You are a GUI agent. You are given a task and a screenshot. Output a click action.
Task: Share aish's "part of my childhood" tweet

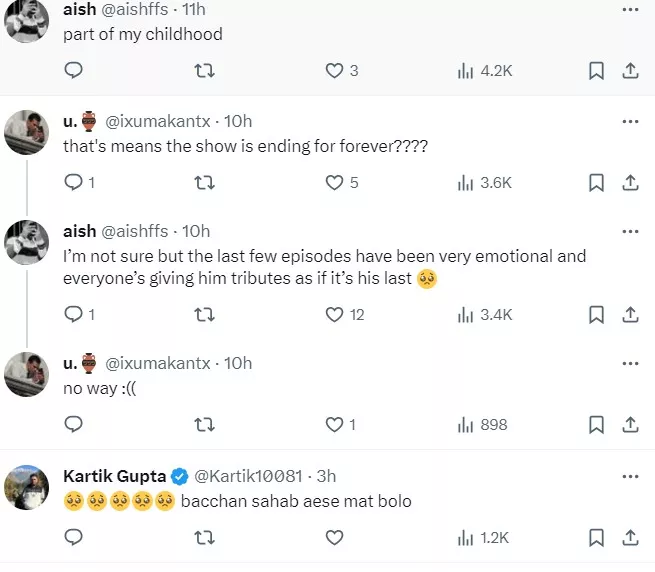tap(630, 70)
